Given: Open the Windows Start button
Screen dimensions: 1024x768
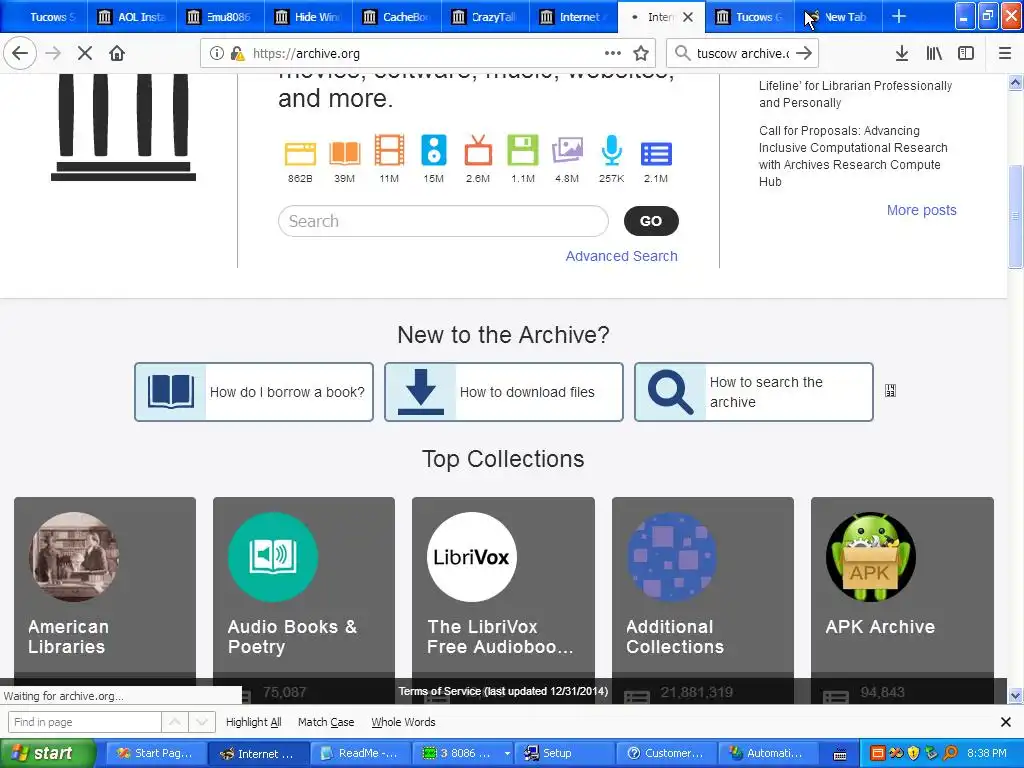Looking at the screenshot, I should 48,753.
